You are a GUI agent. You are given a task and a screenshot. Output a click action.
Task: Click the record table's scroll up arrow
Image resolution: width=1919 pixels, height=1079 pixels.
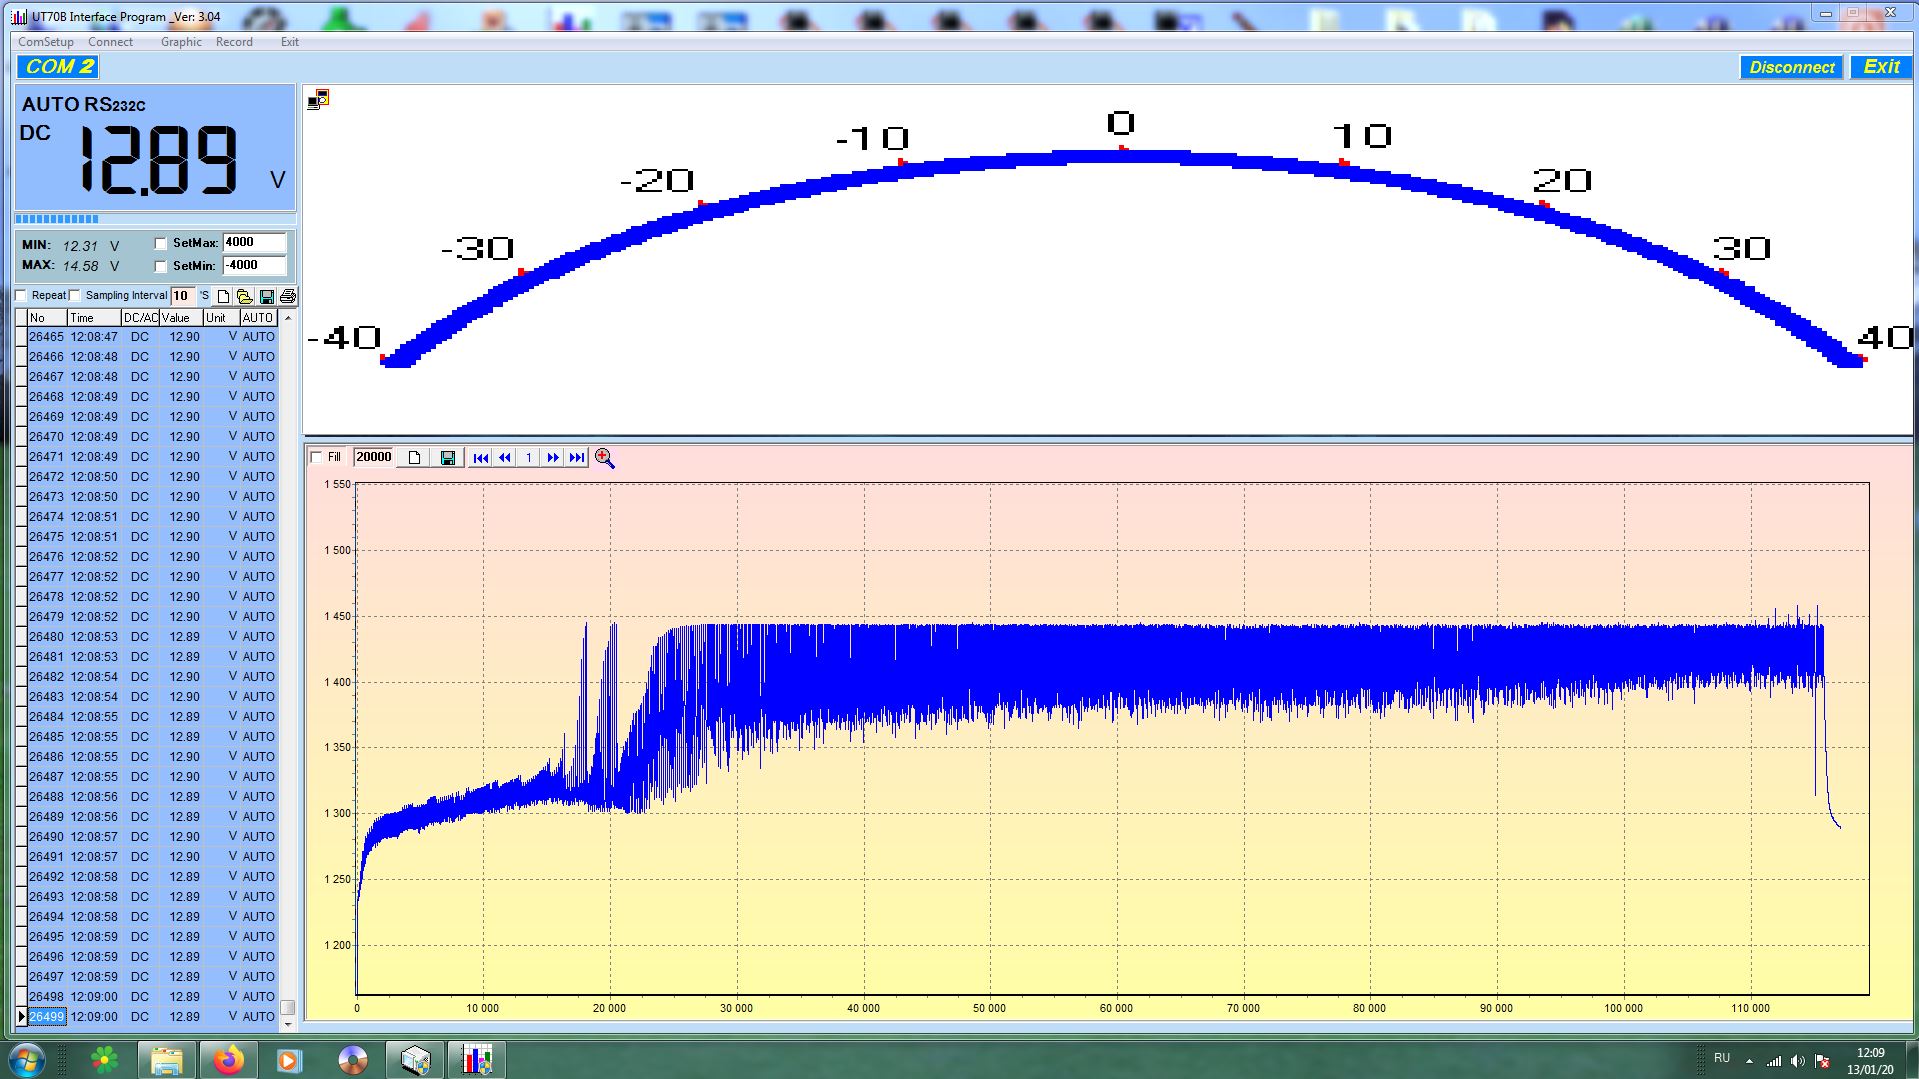point(288,318)
